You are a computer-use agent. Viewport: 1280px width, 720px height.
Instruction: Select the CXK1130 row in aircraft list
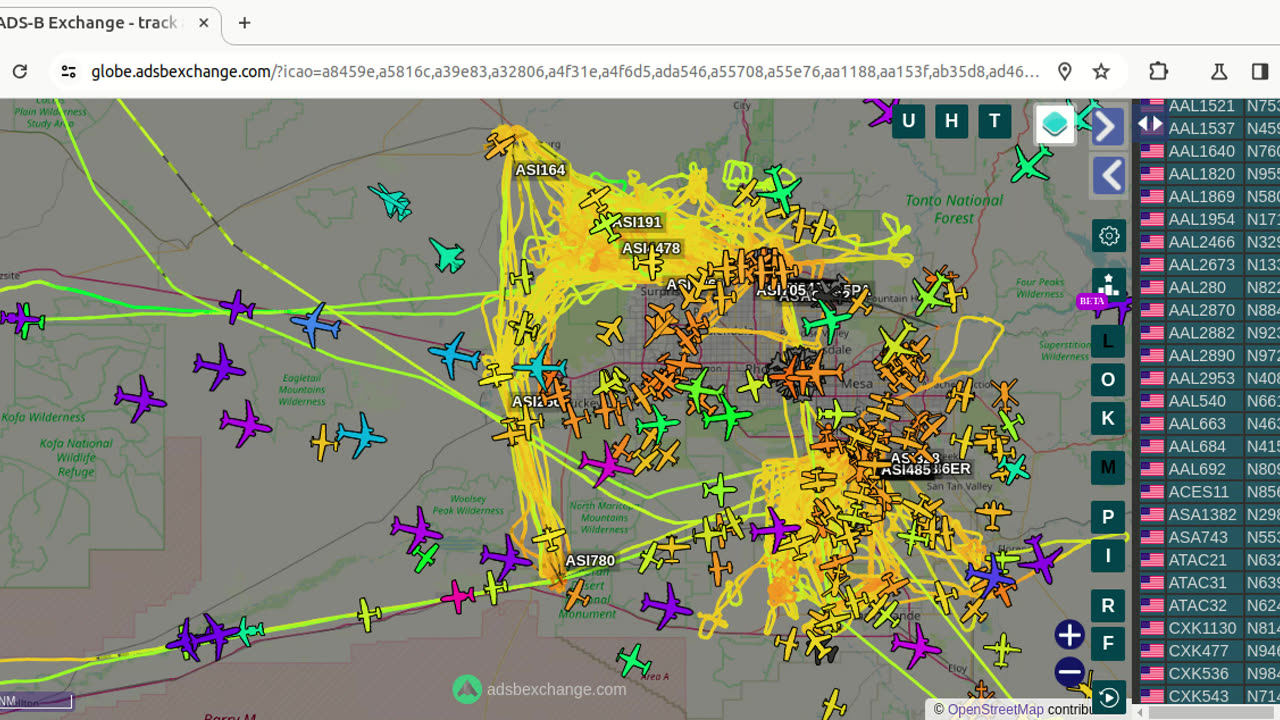tap(1208, 628)
